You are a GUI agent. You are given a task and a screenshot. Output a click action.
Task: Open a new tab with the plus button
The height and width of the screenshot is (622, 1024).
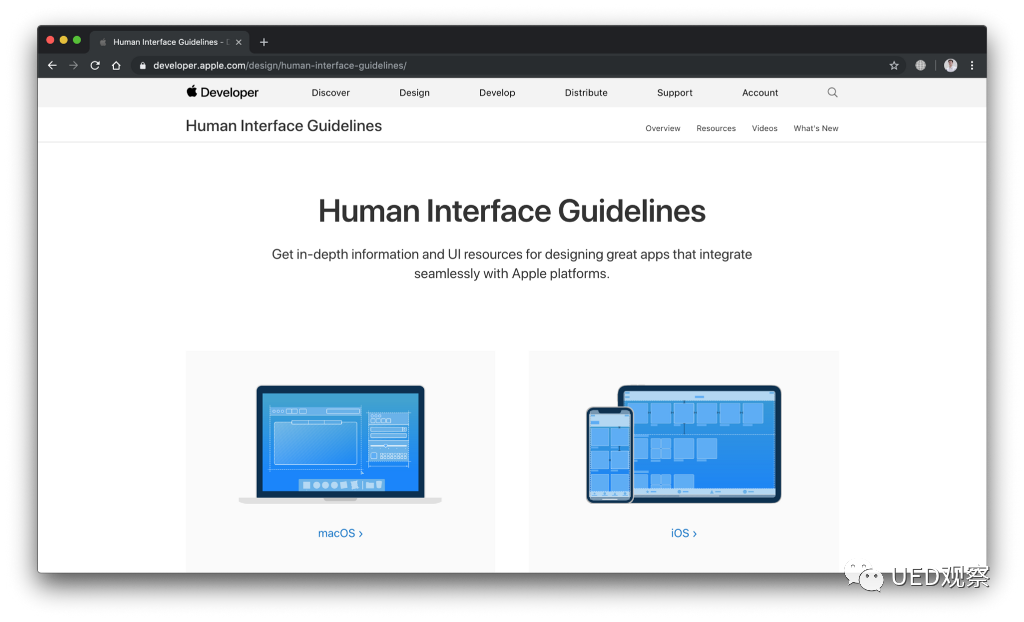(264, 42)
